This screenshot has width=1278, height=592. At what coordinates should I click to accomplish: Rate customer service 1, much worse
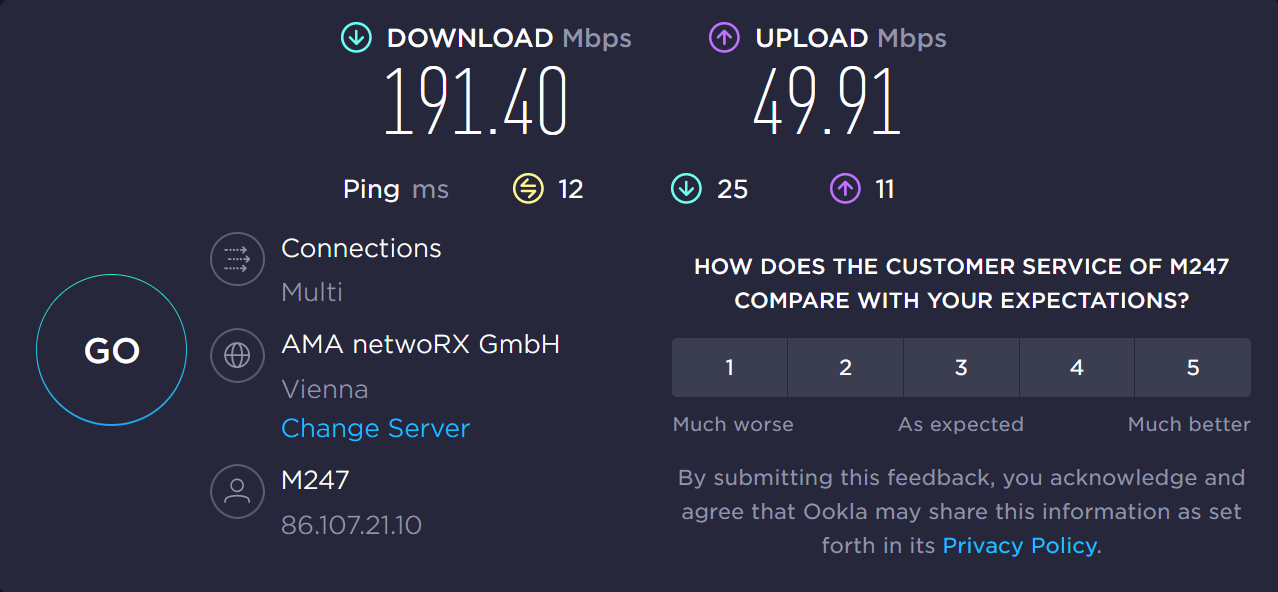[730, 368]
